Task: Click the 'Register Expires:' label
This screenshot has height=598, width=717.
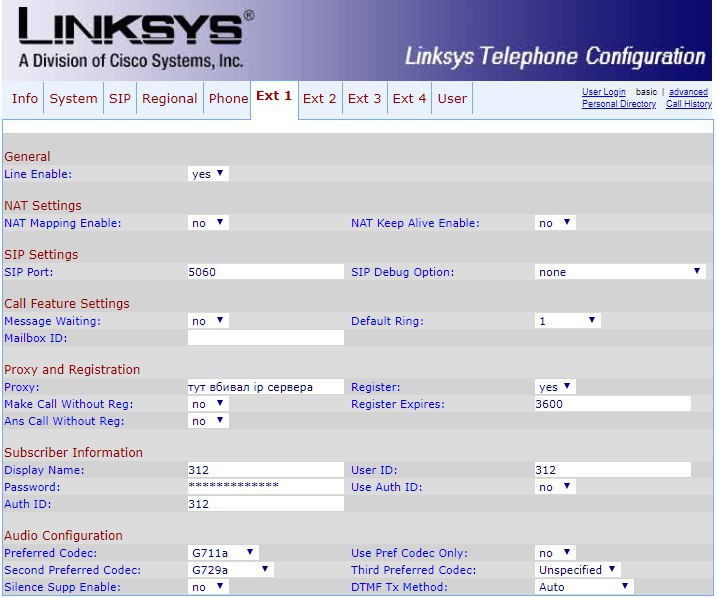Action: (398, 404)
